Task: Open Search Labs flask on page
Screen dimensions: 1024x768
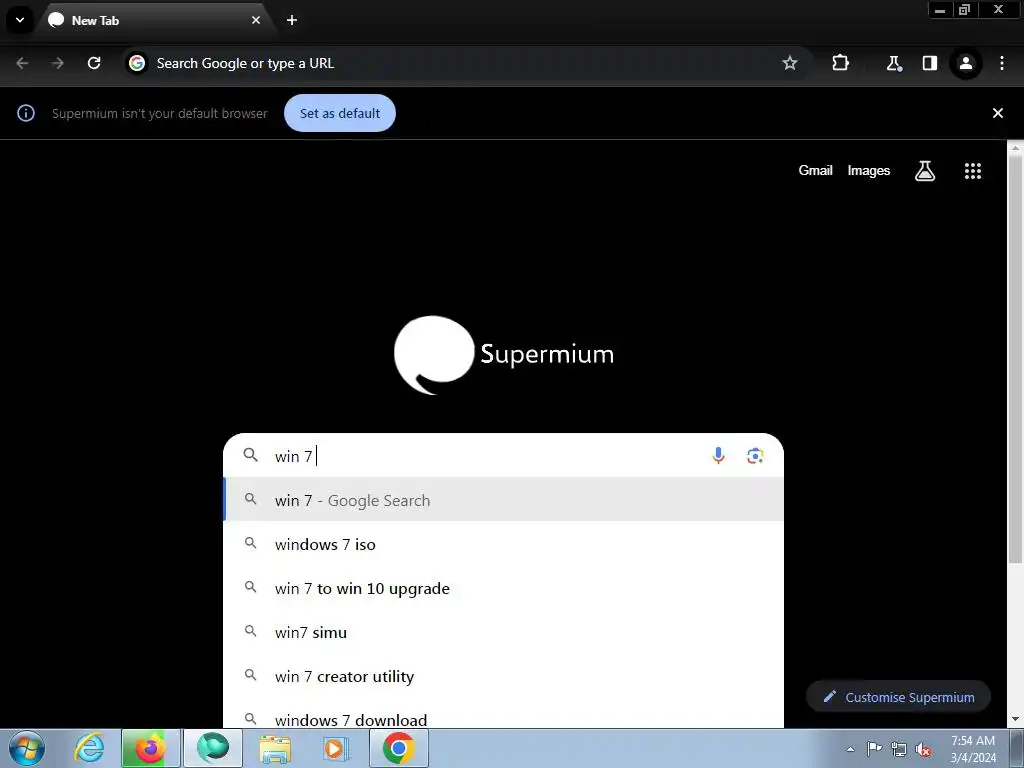Action: (x=925, y=171)
